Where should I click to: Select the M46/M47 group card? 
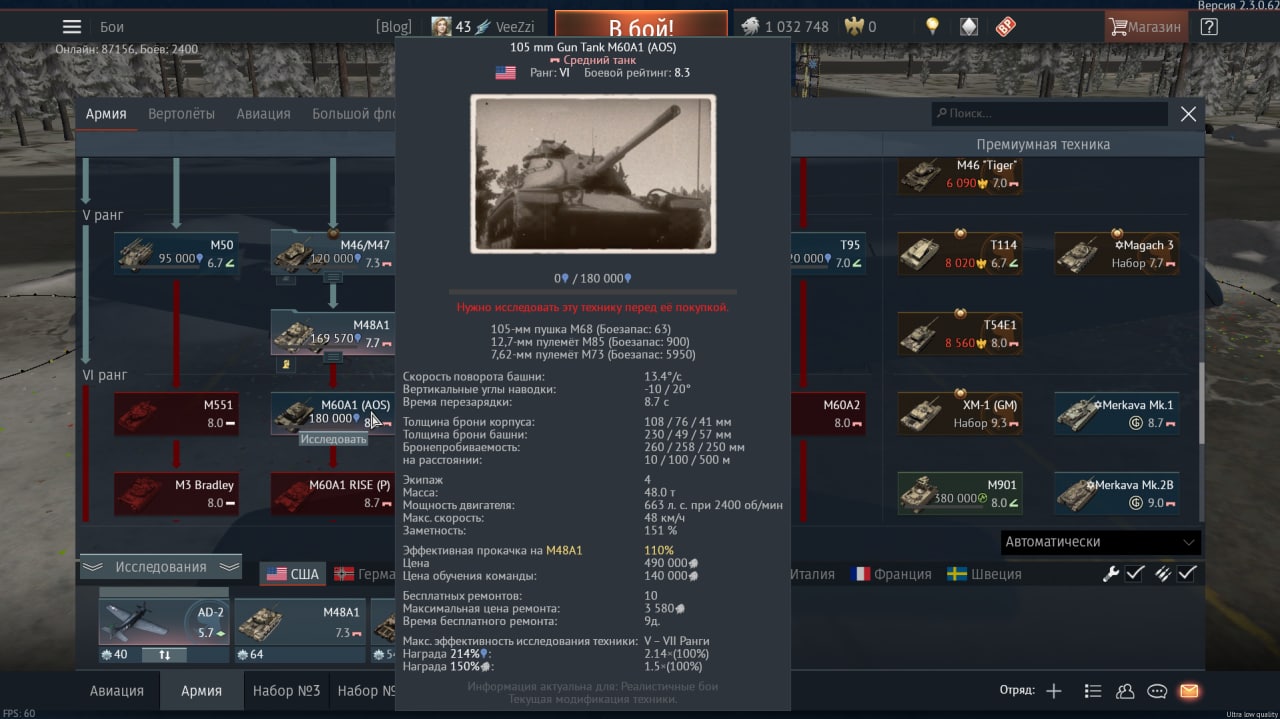click(332, 253)
